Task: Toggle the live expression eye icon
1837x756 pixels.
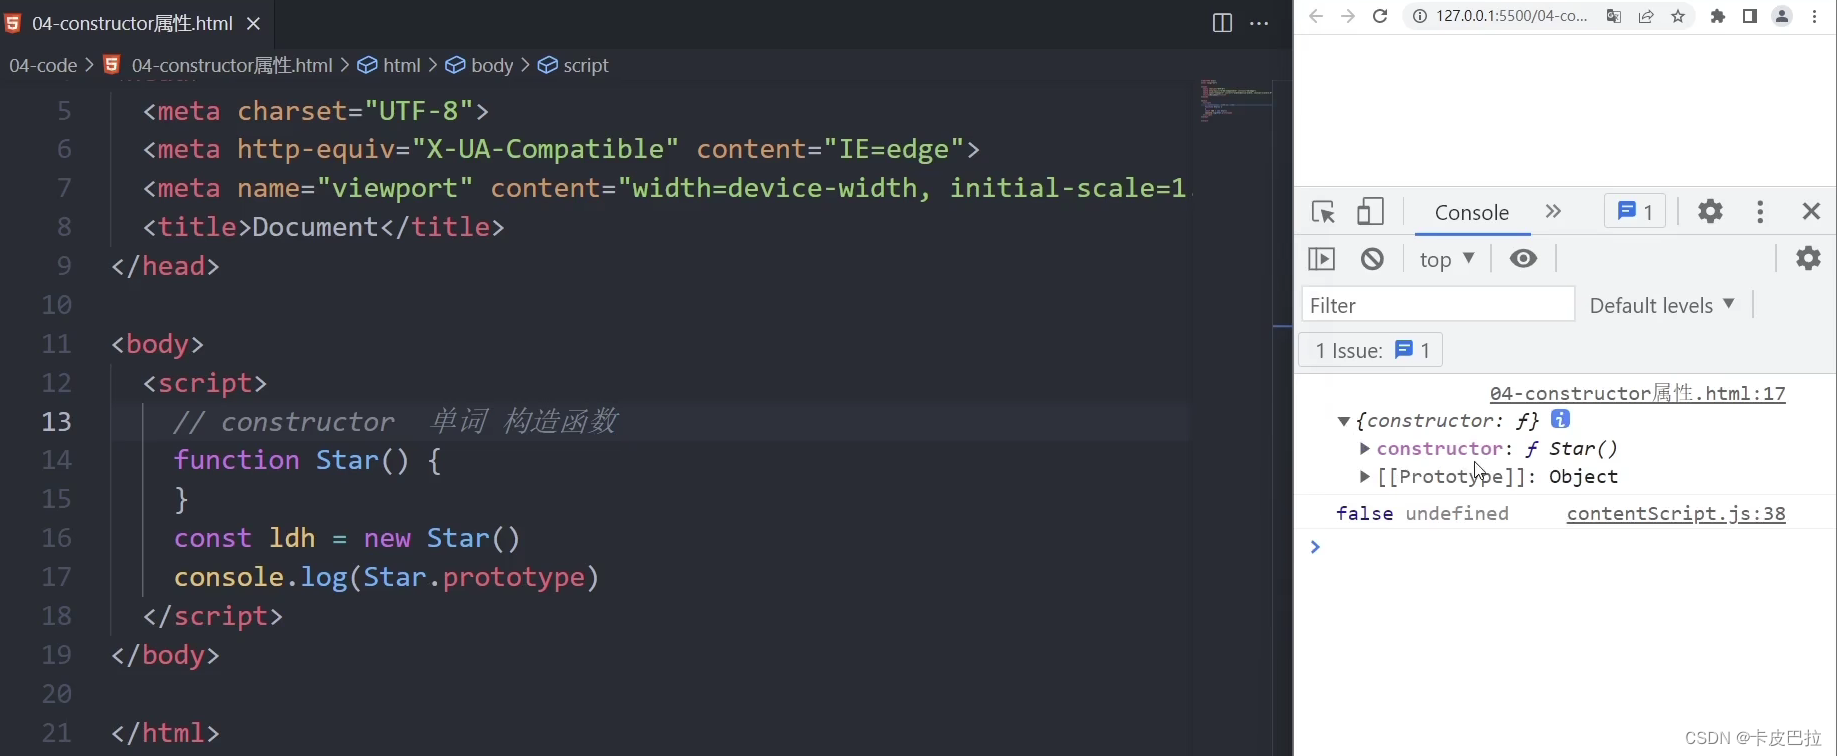Action: [1523, 259]
